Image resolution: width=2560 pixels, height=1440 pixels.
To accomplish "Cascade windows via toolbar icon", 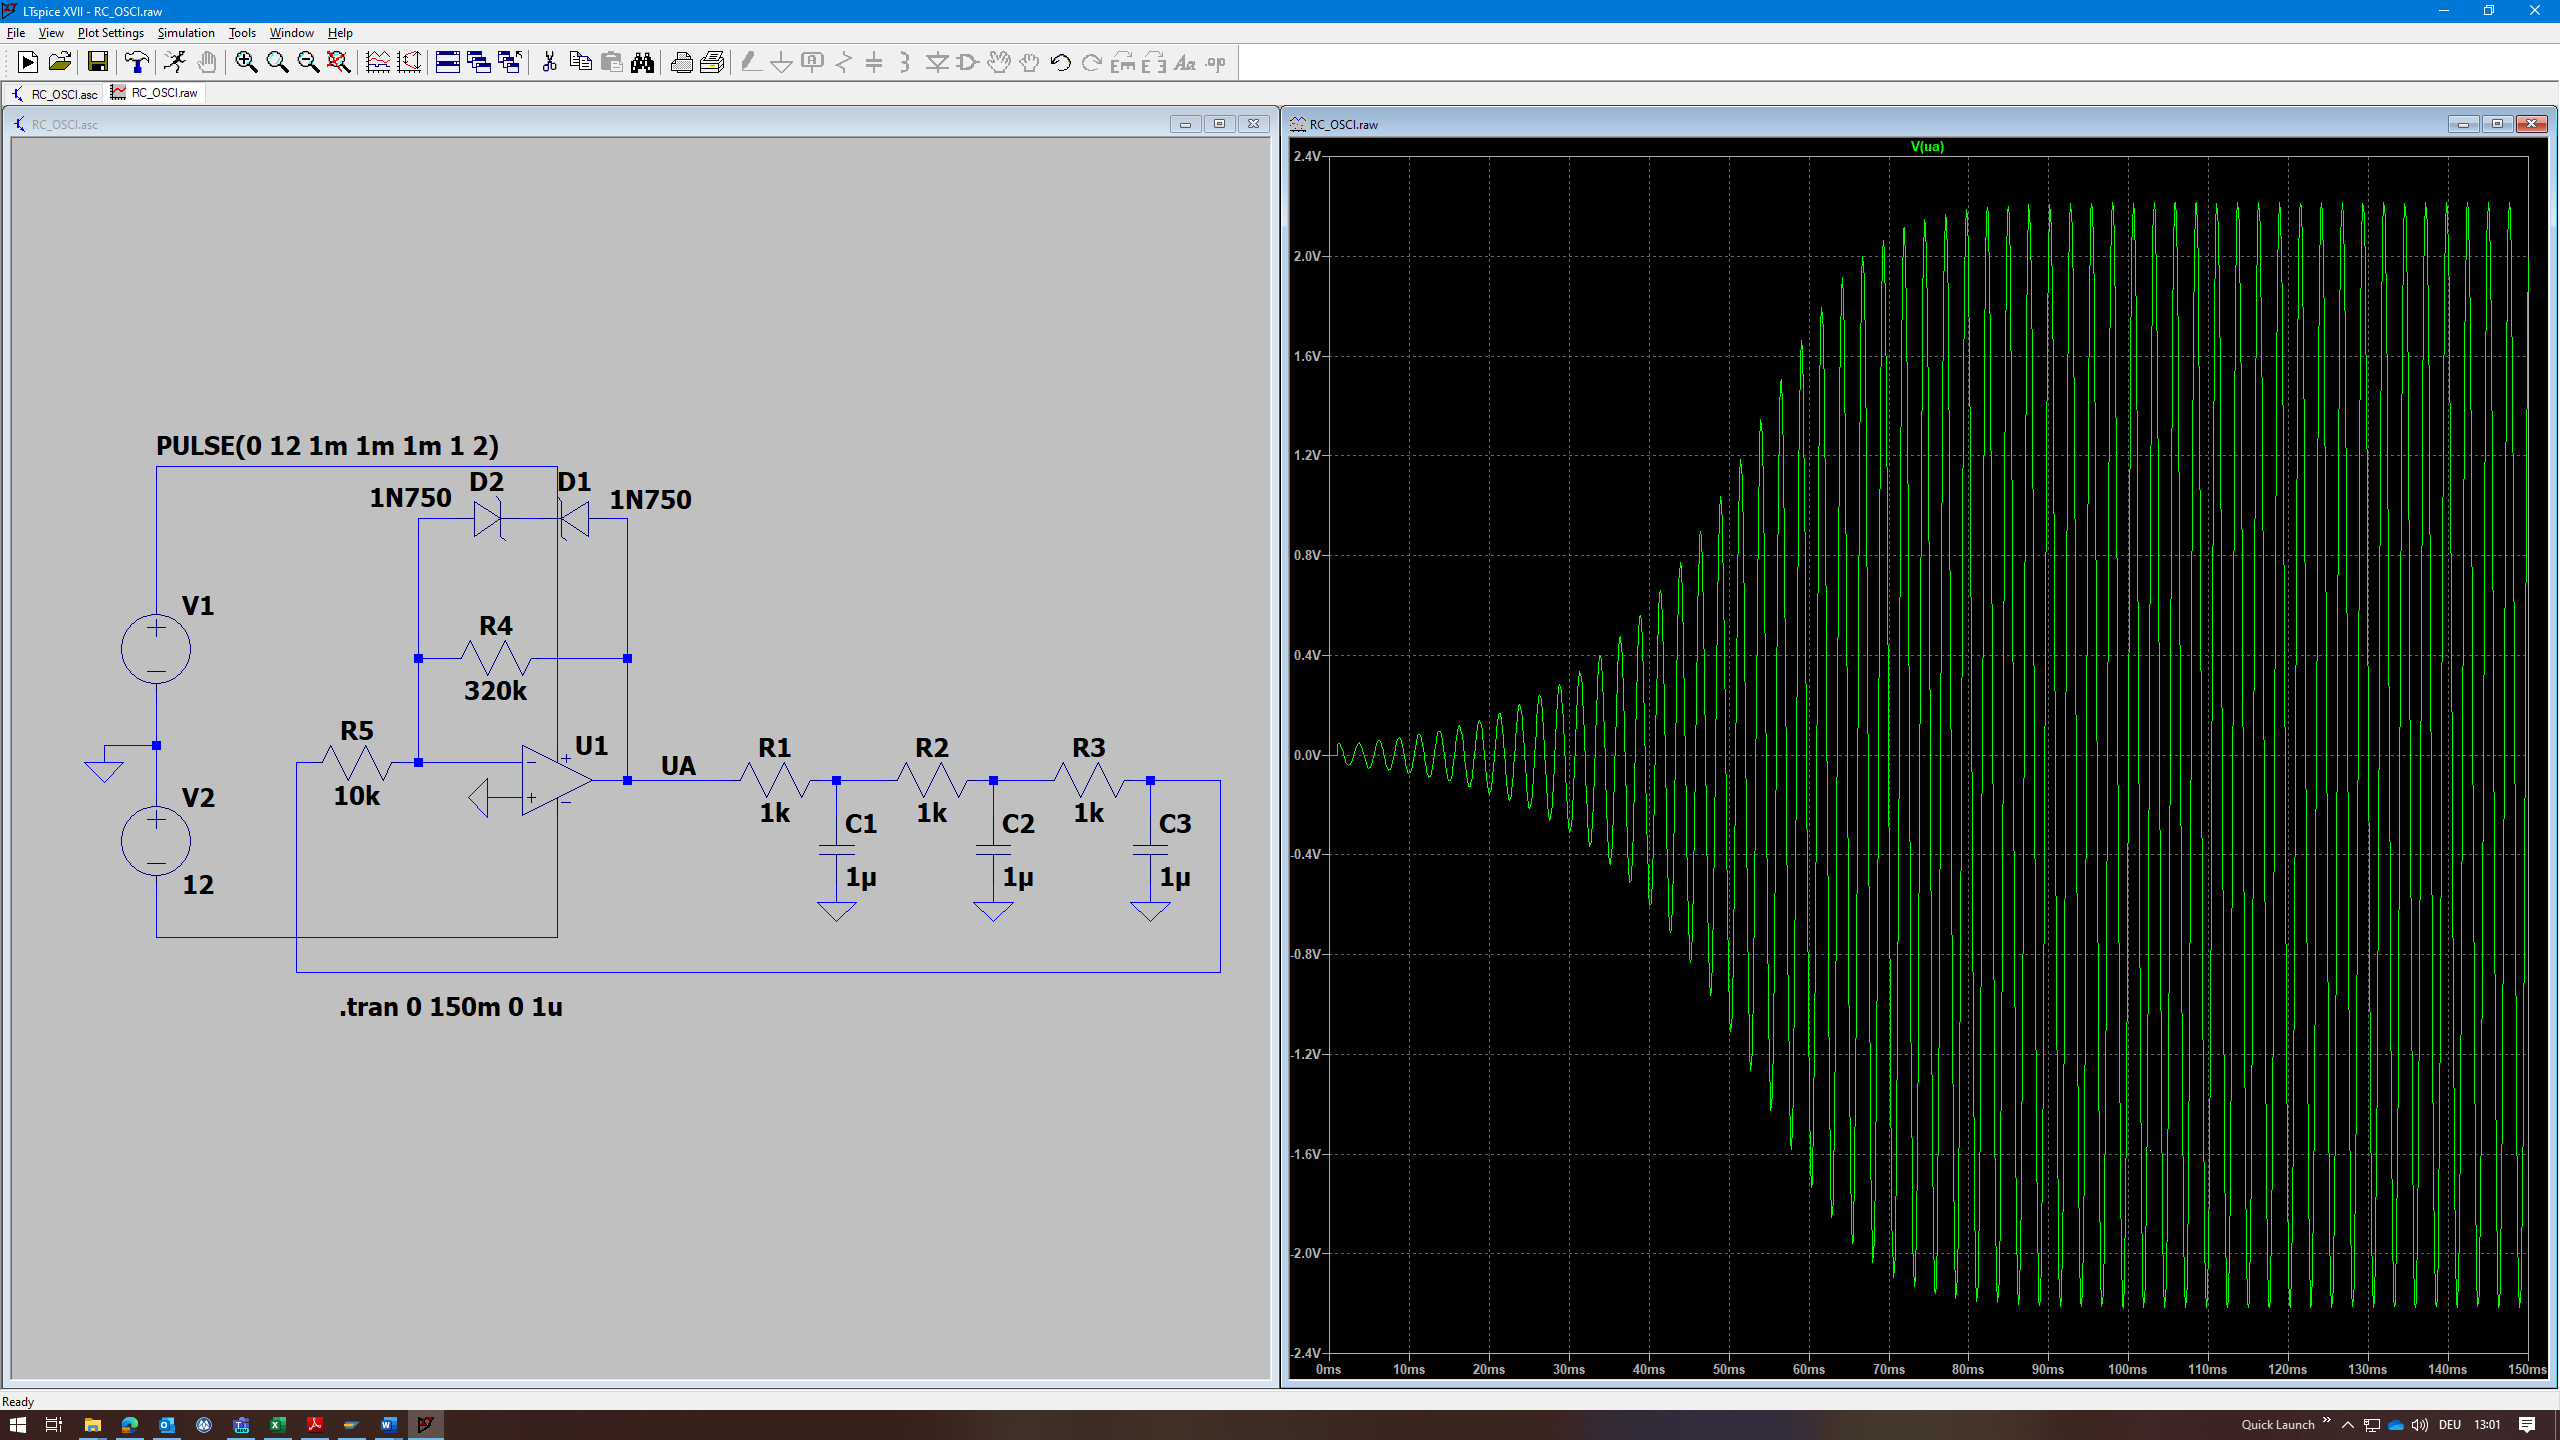I will tap(479, 62).
